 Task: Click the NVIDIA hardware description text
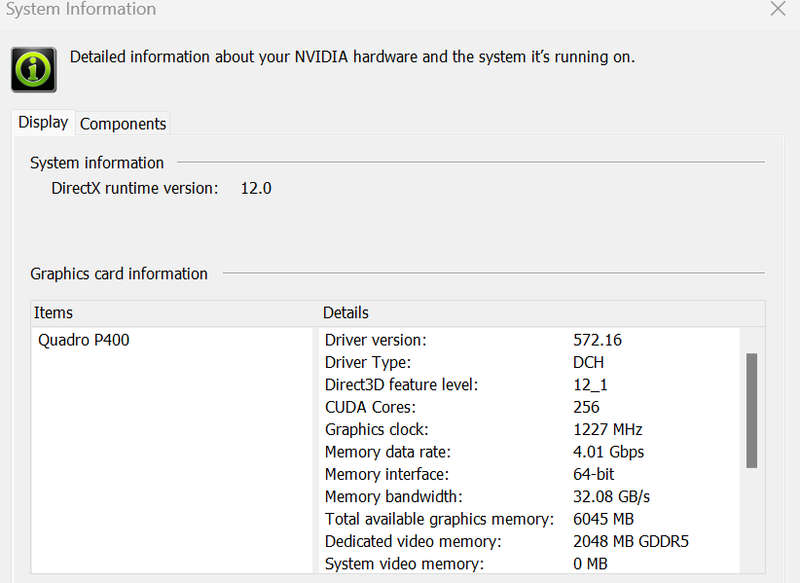tap(352, 57)
